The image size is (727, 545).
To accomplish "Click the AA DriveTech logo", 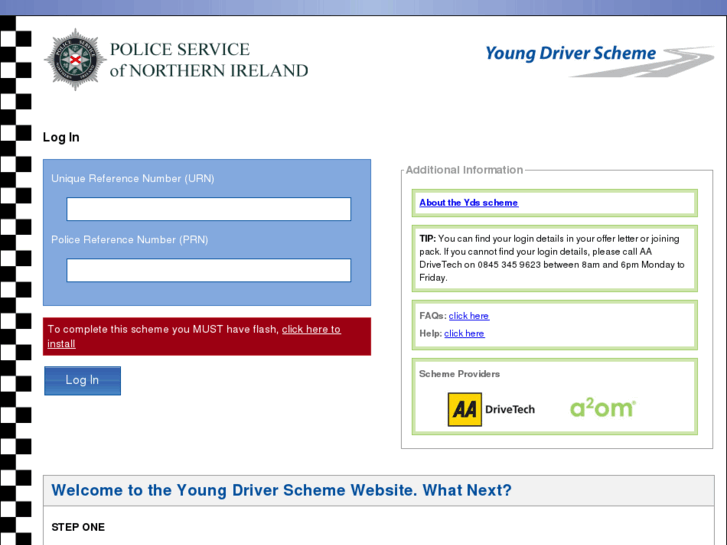I will tap(491, 409).
